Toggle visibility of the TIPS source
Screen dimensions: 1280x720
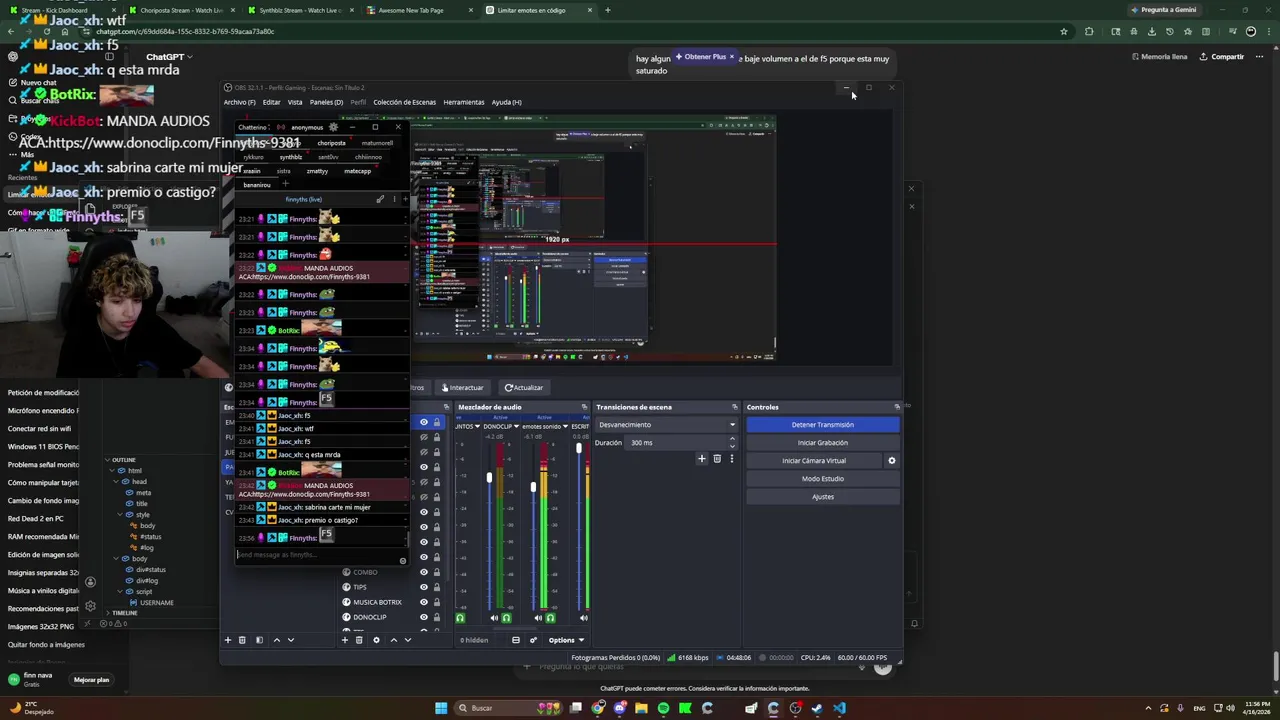point(424,587)
